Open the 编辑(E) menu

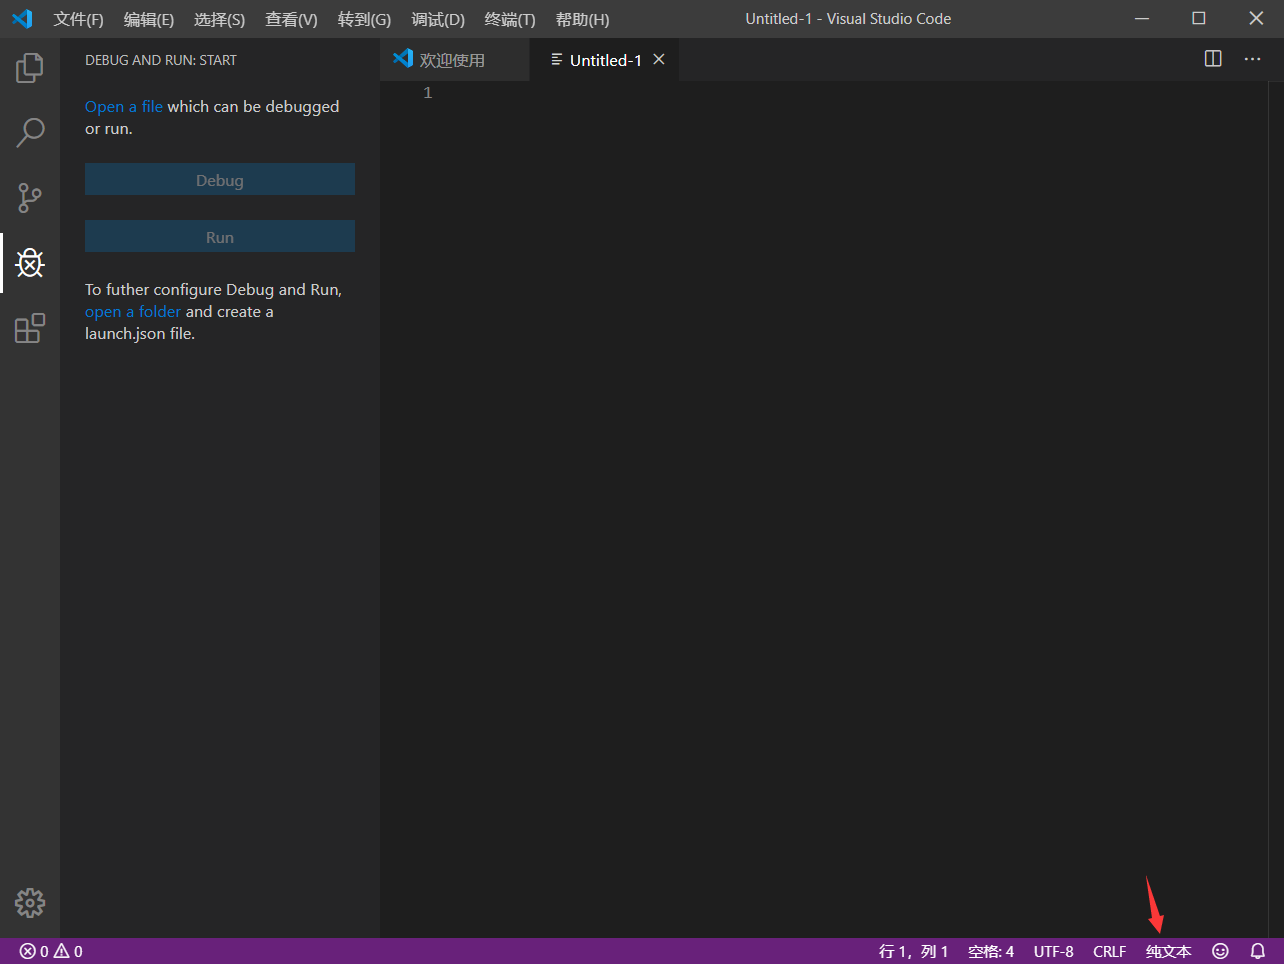[148, 19]
